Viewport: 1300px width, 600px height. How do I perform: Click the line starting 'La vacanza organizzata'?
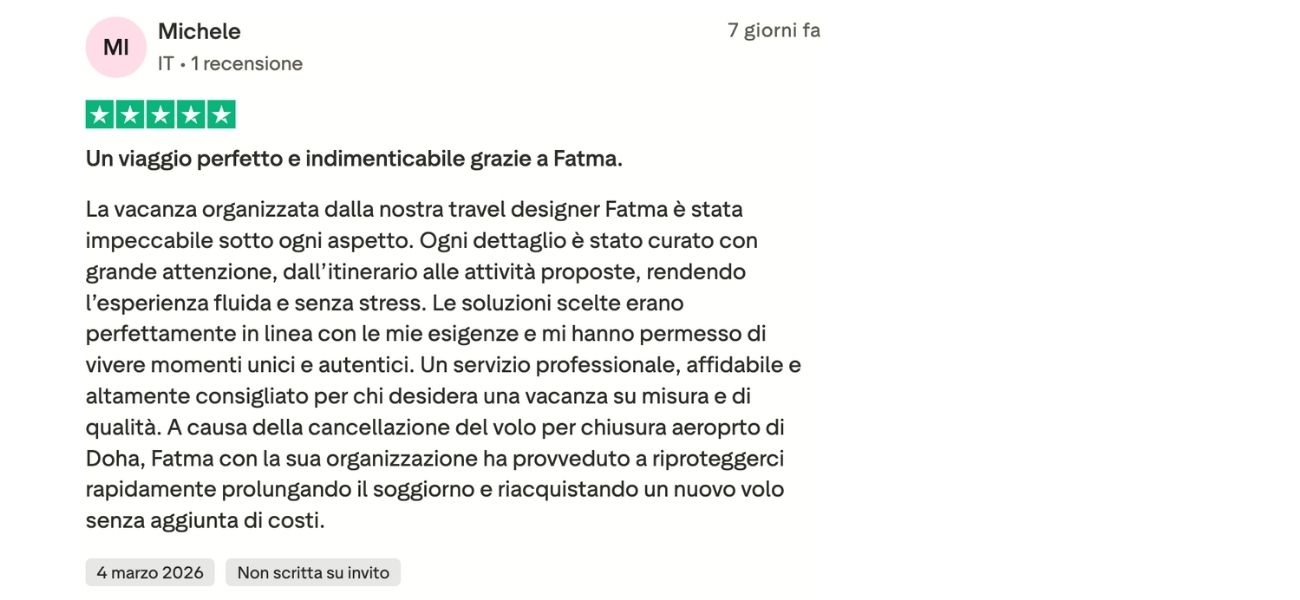pos(414,210)
